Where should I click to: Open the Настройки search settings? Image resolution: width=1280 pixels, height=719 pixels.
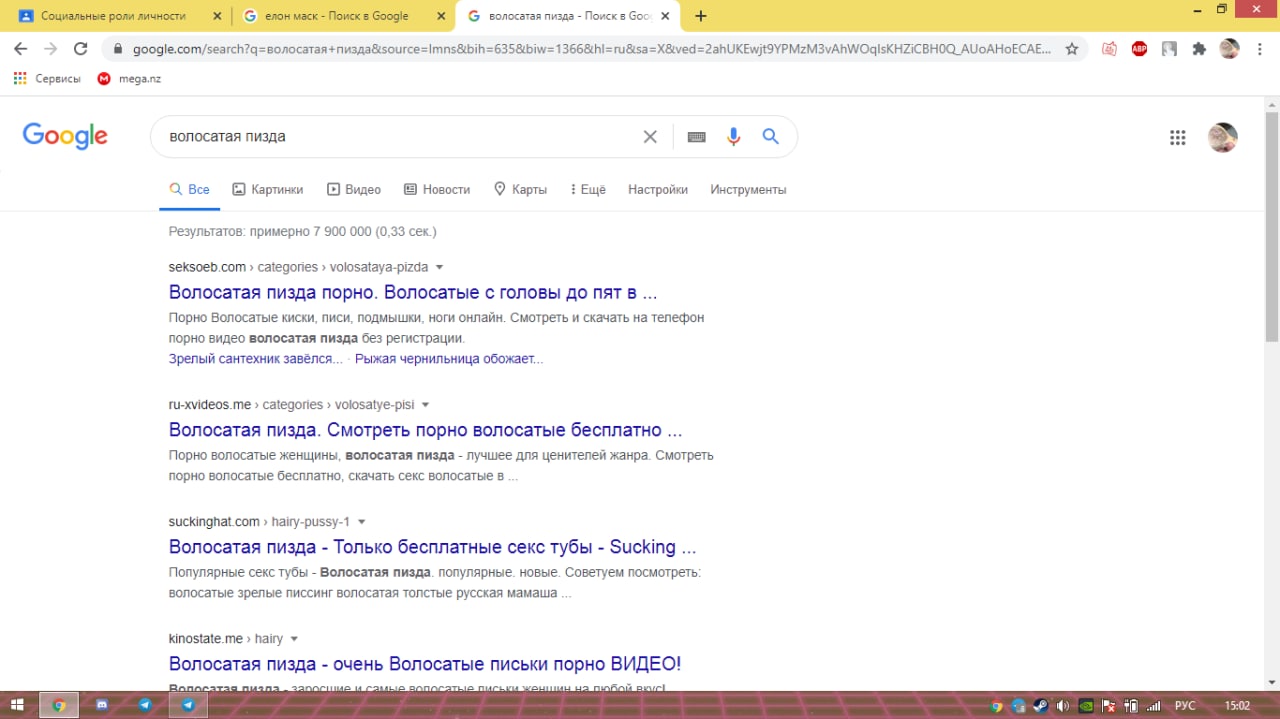(658, 189)
